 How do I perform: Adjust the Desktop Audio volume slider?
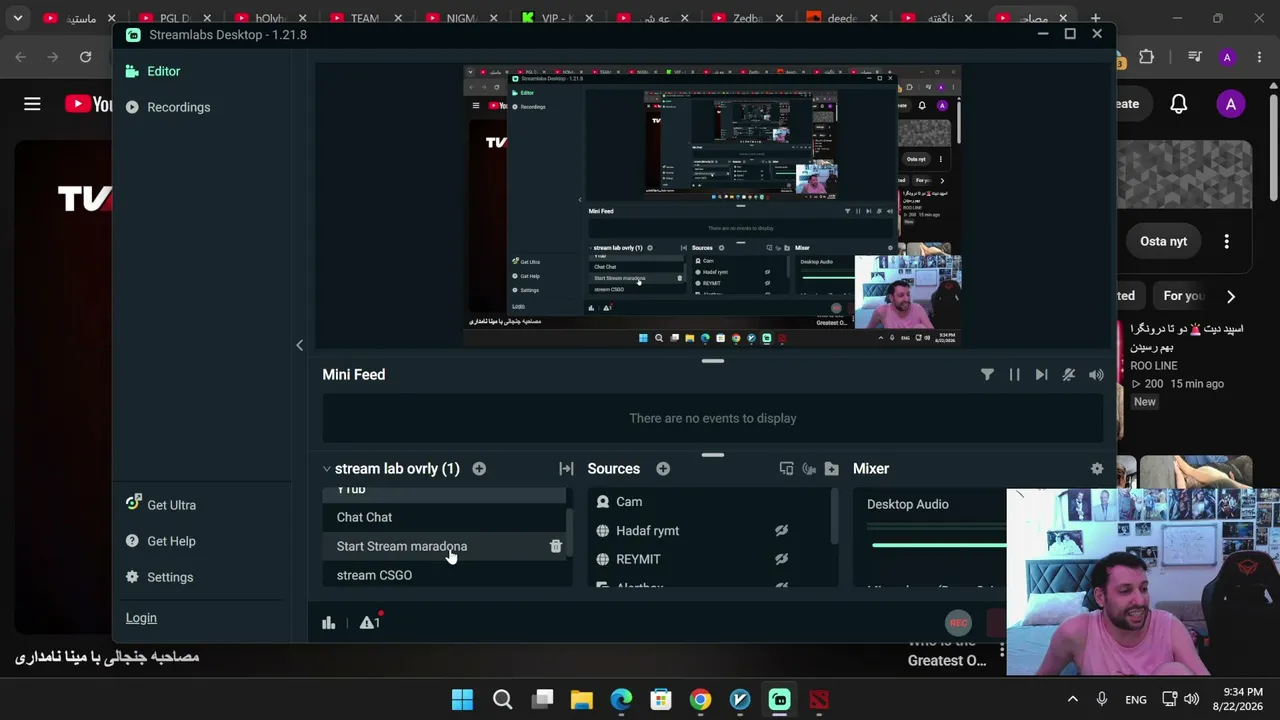click(x=939, y=545)
